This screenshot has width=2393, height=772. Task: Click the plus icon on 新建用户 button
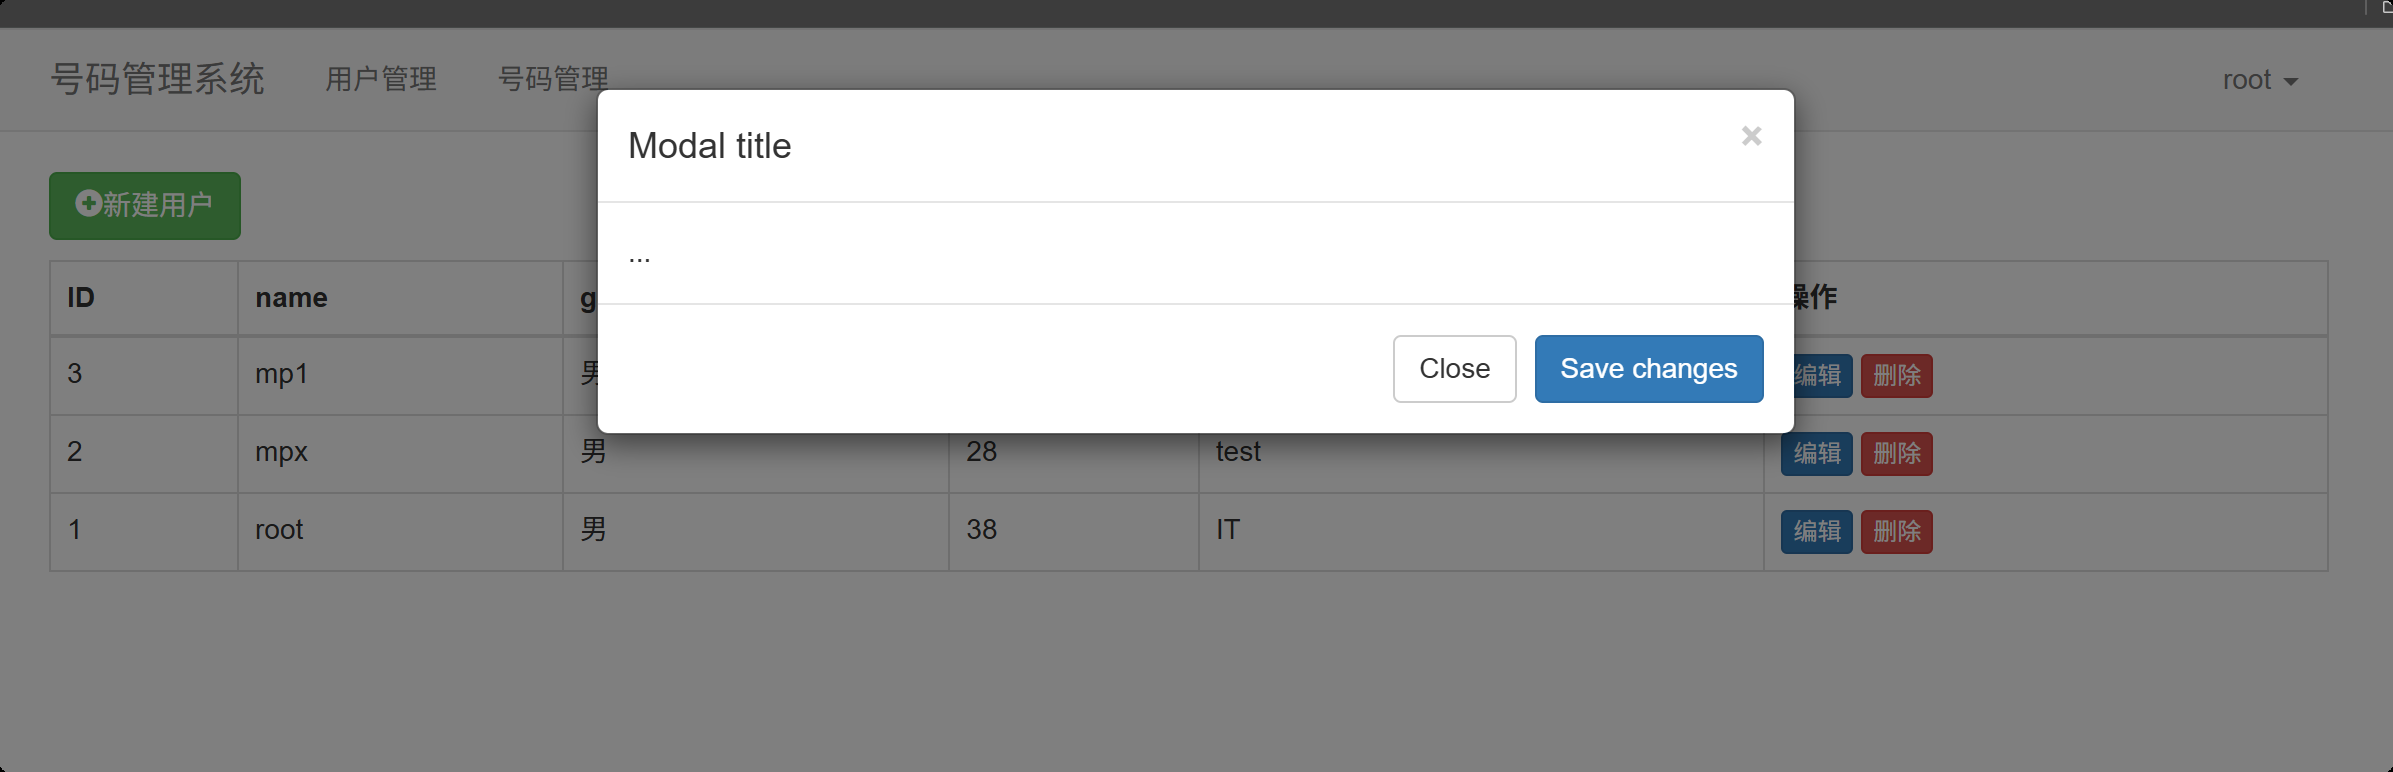pos(88,204)
